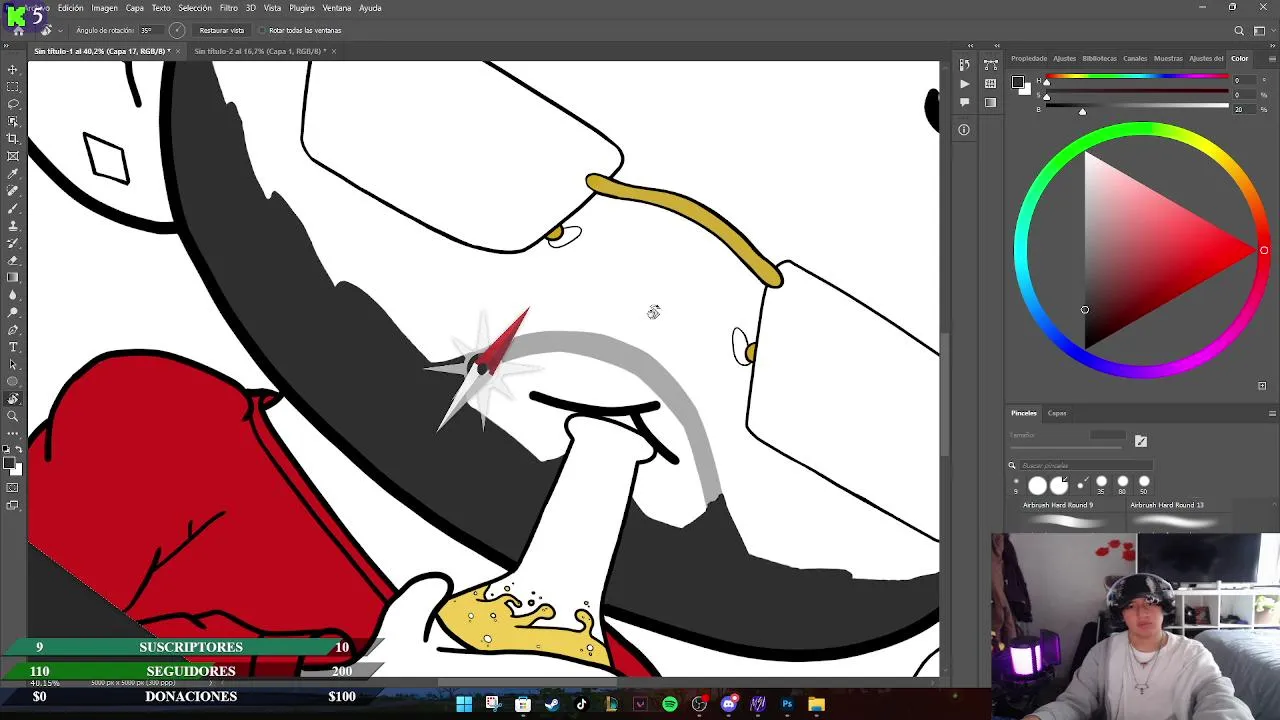Enable Rotar todas las ventanas checkbox
Screen dimensions: 1280x720
tap(263, 30)
